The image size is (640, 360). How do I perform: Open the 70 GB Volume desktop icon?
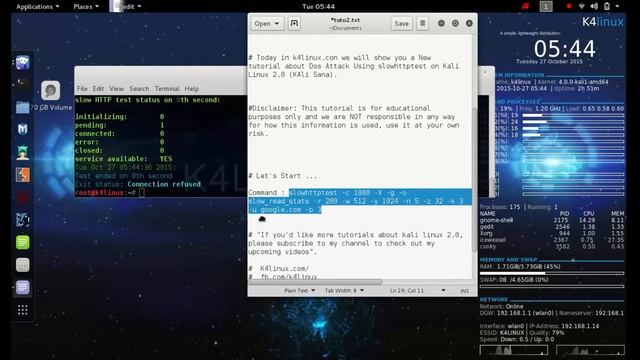51,95
